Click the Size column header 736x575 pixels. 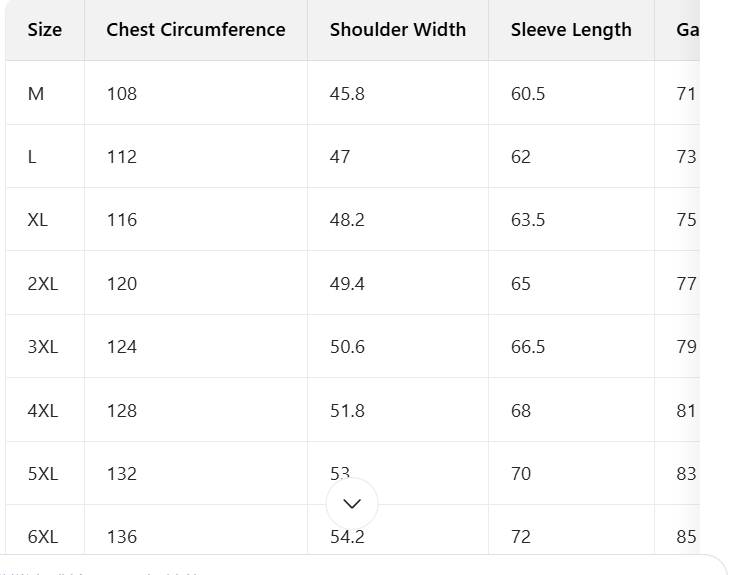pos(44,30)
